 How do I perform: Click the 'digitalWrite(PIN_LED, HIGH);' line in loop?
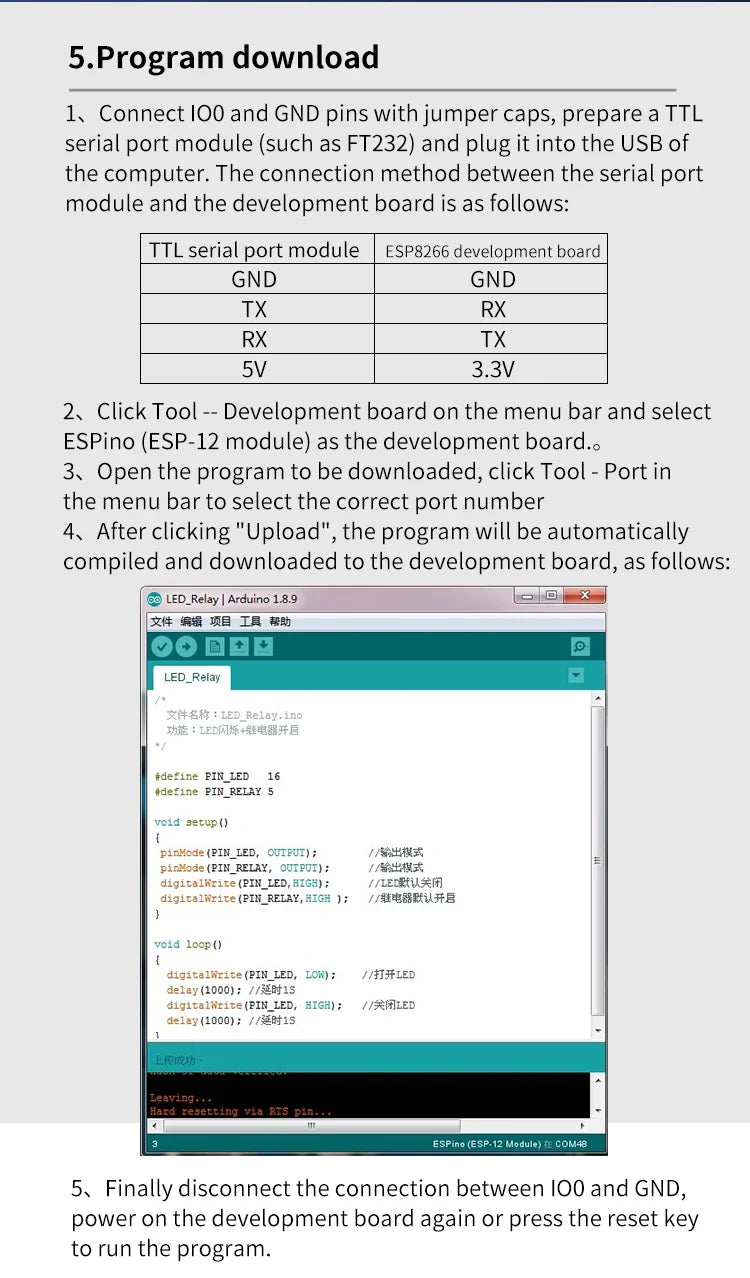tap(254, 1005)
